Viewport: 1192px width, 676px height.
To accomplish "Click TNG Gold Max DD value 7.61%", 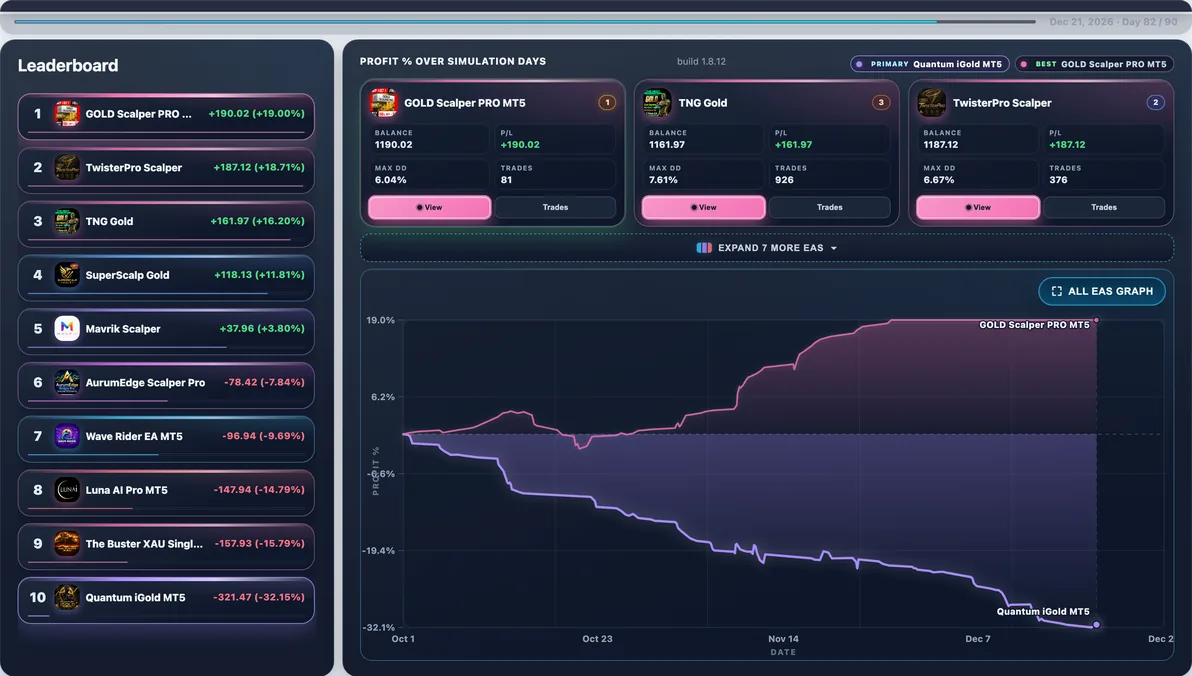I will (663, 180).
